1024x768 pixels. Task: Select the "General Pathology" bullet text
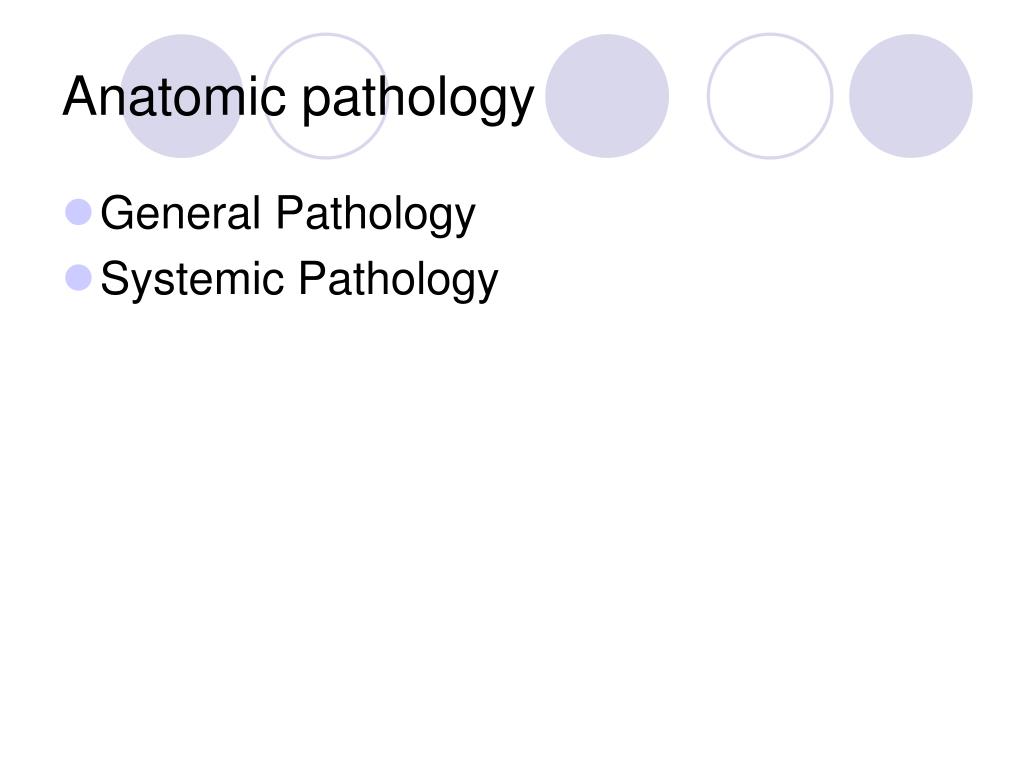click(288, 214)
